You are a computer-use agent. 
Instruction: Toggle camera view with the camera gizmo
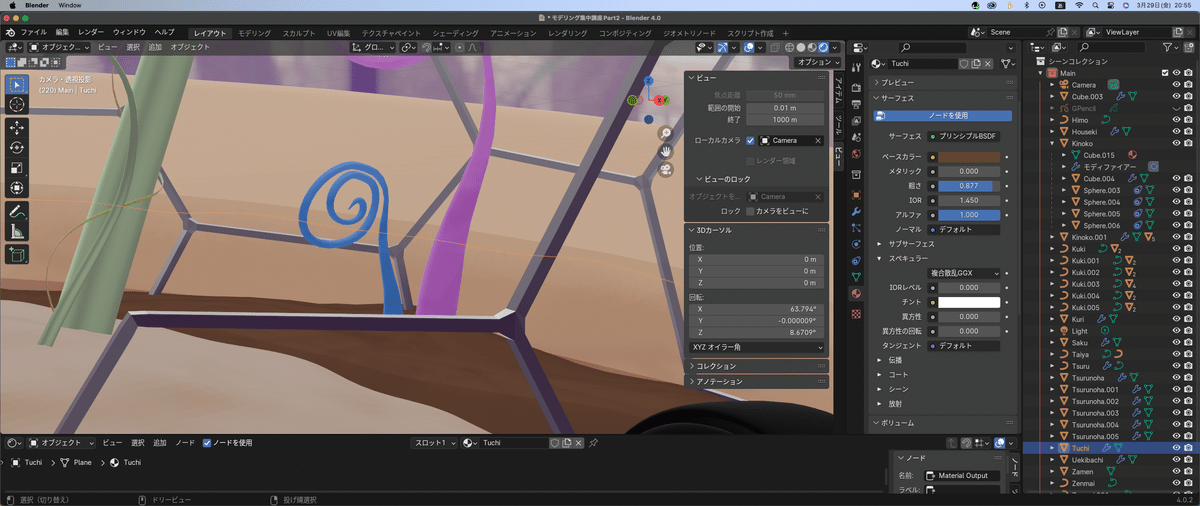tap(665, 169)
